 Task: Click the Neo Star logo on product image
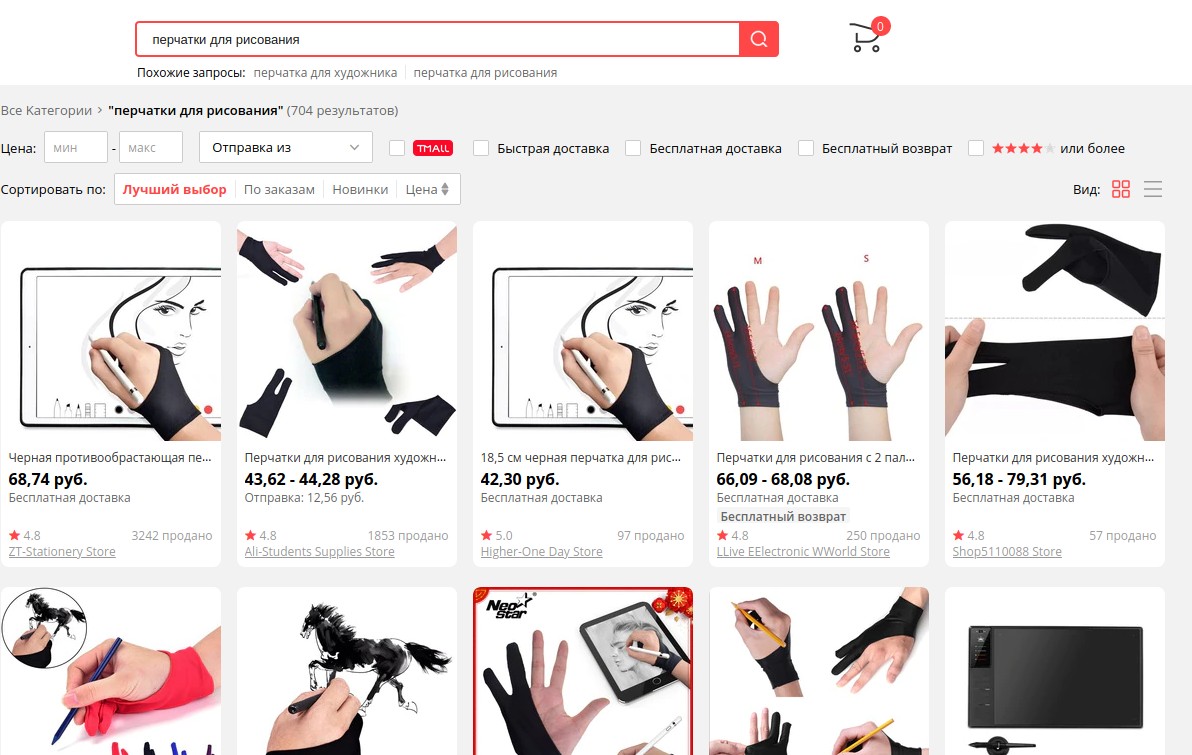[508, 607]
